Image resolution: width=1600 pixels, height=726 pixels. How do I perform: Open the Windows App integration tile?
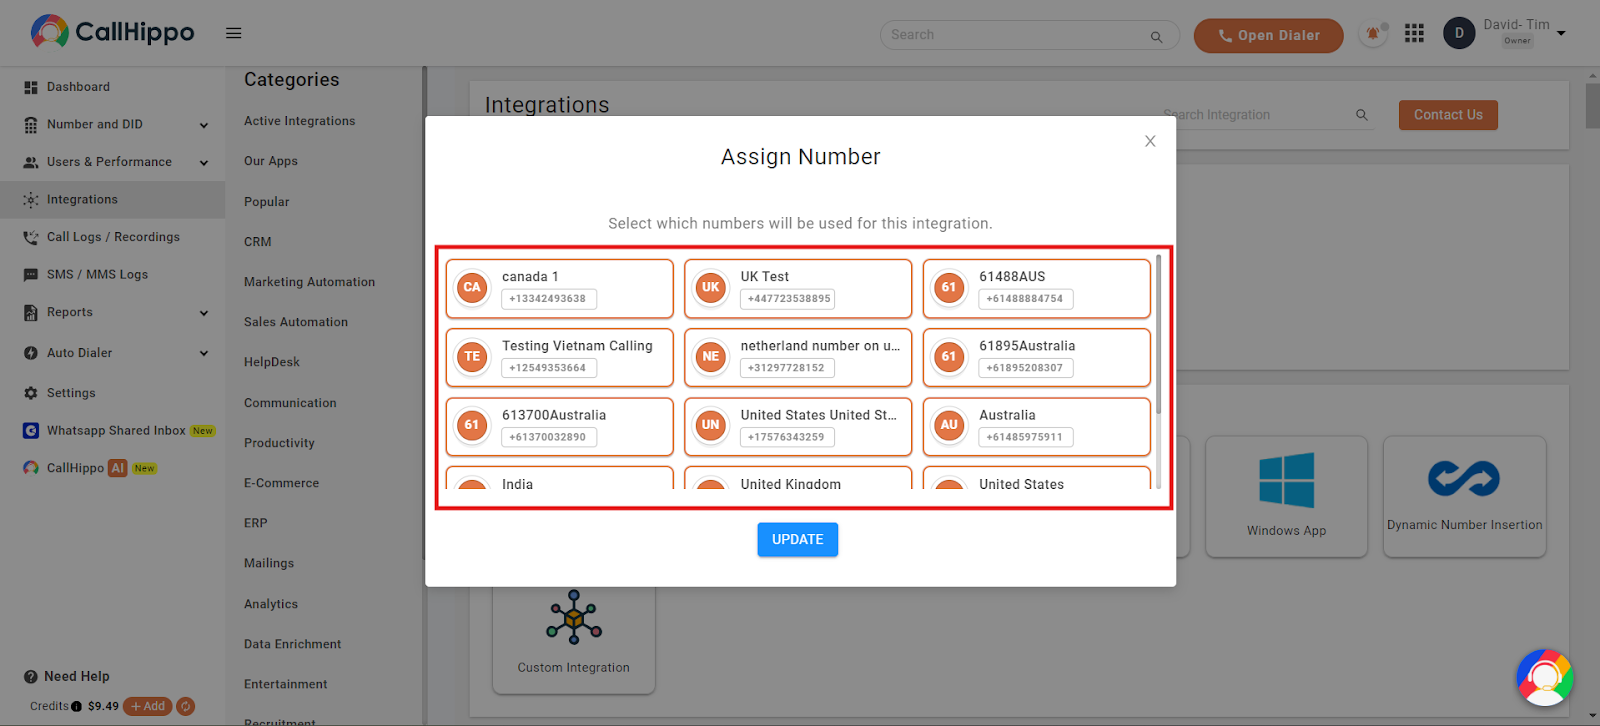coord(1286,496)
